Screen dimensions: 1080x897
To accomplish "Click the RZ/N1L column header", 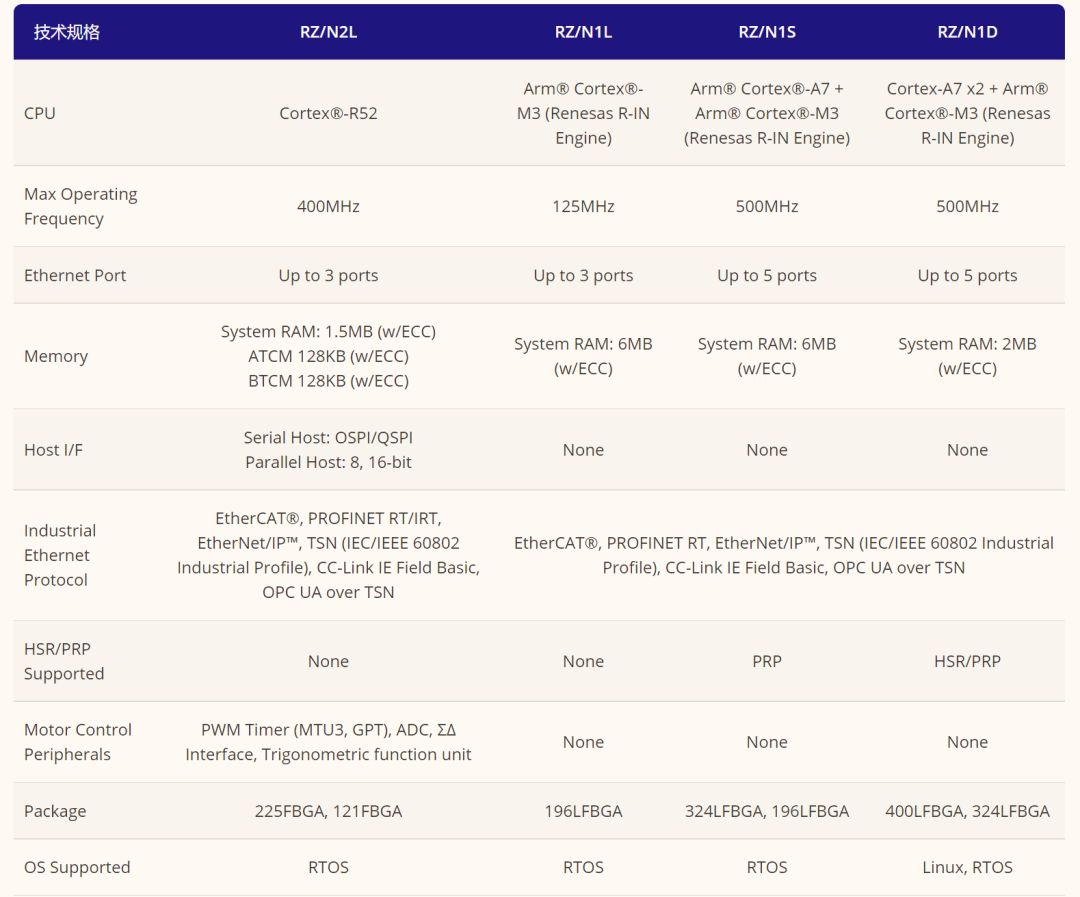I will (583, 32).
